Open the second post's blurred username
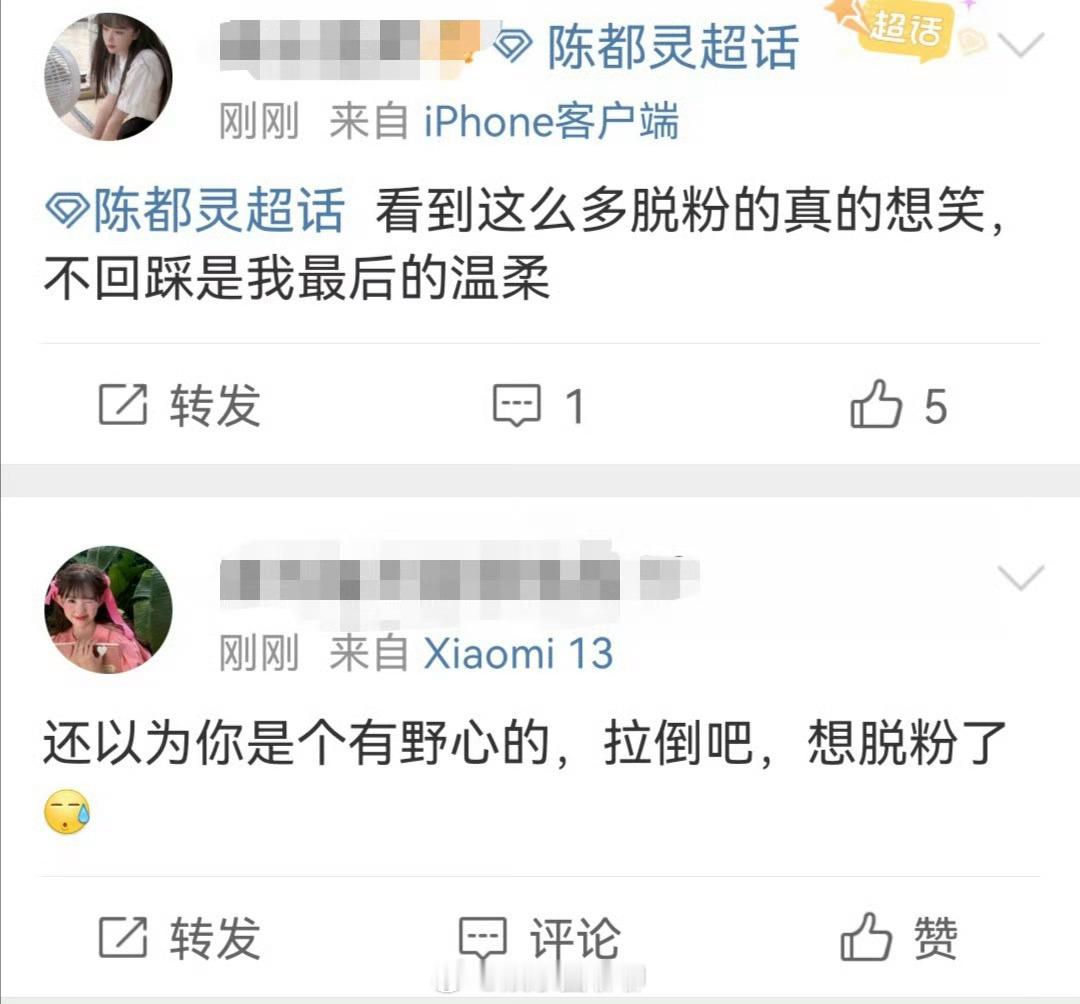The height and width of the screenshot is (1004, 1080). click(459, 577)
